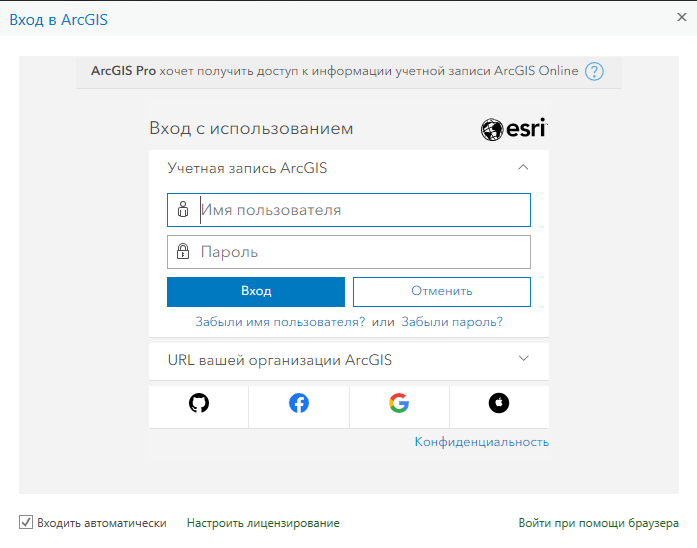This screenshot has height=548, width=697.
Task: Sign in with Apple icon
Action: pos(499,403)
